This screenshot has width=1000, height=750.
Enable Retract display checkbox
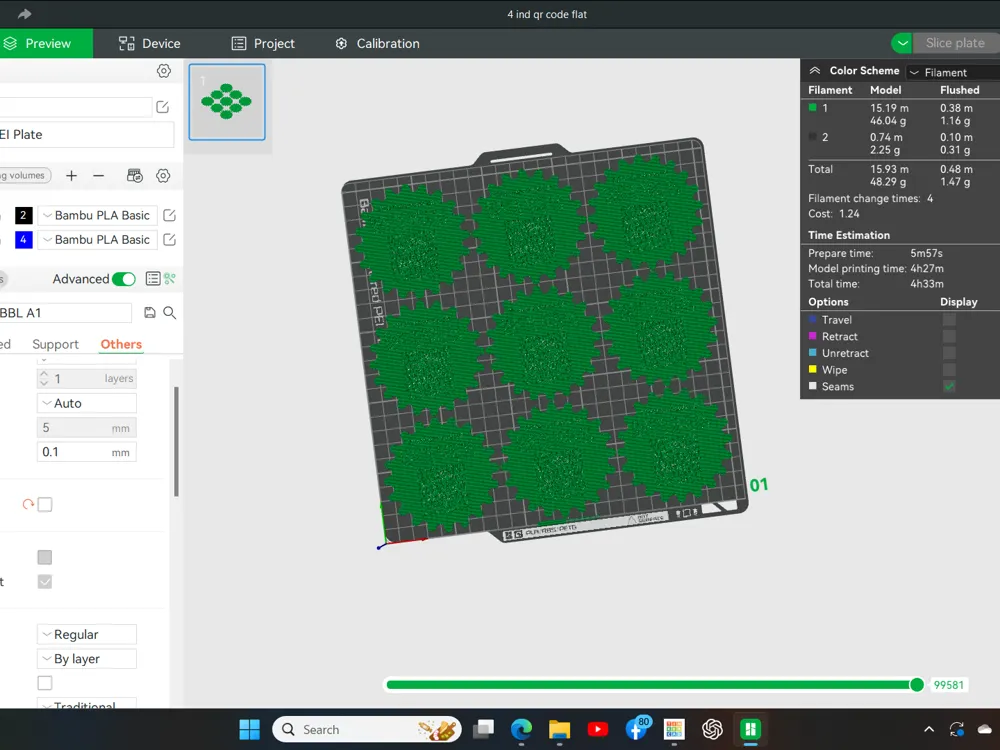[949, 336]
